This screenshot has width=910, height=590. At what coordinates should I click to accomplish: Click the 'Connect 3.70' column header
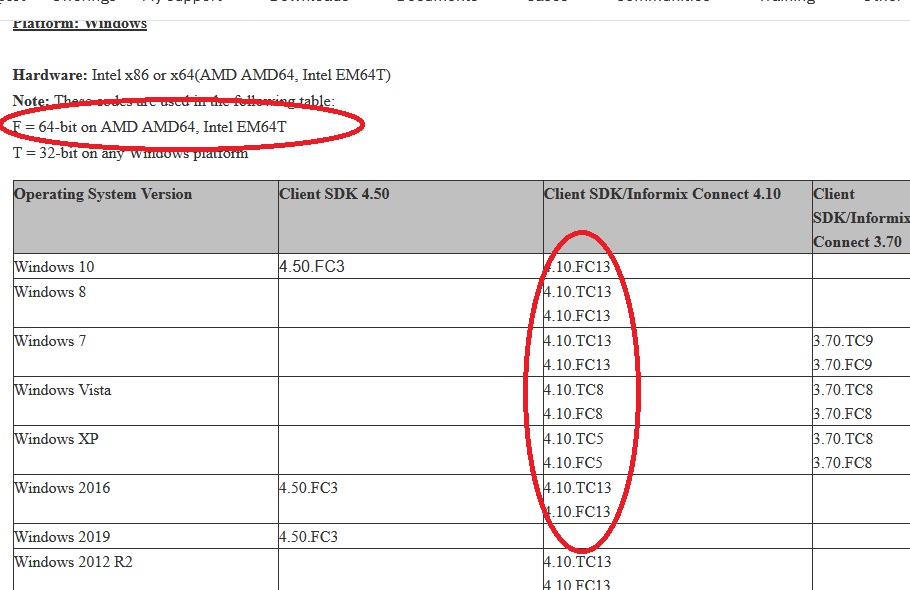tap(861, 218)
